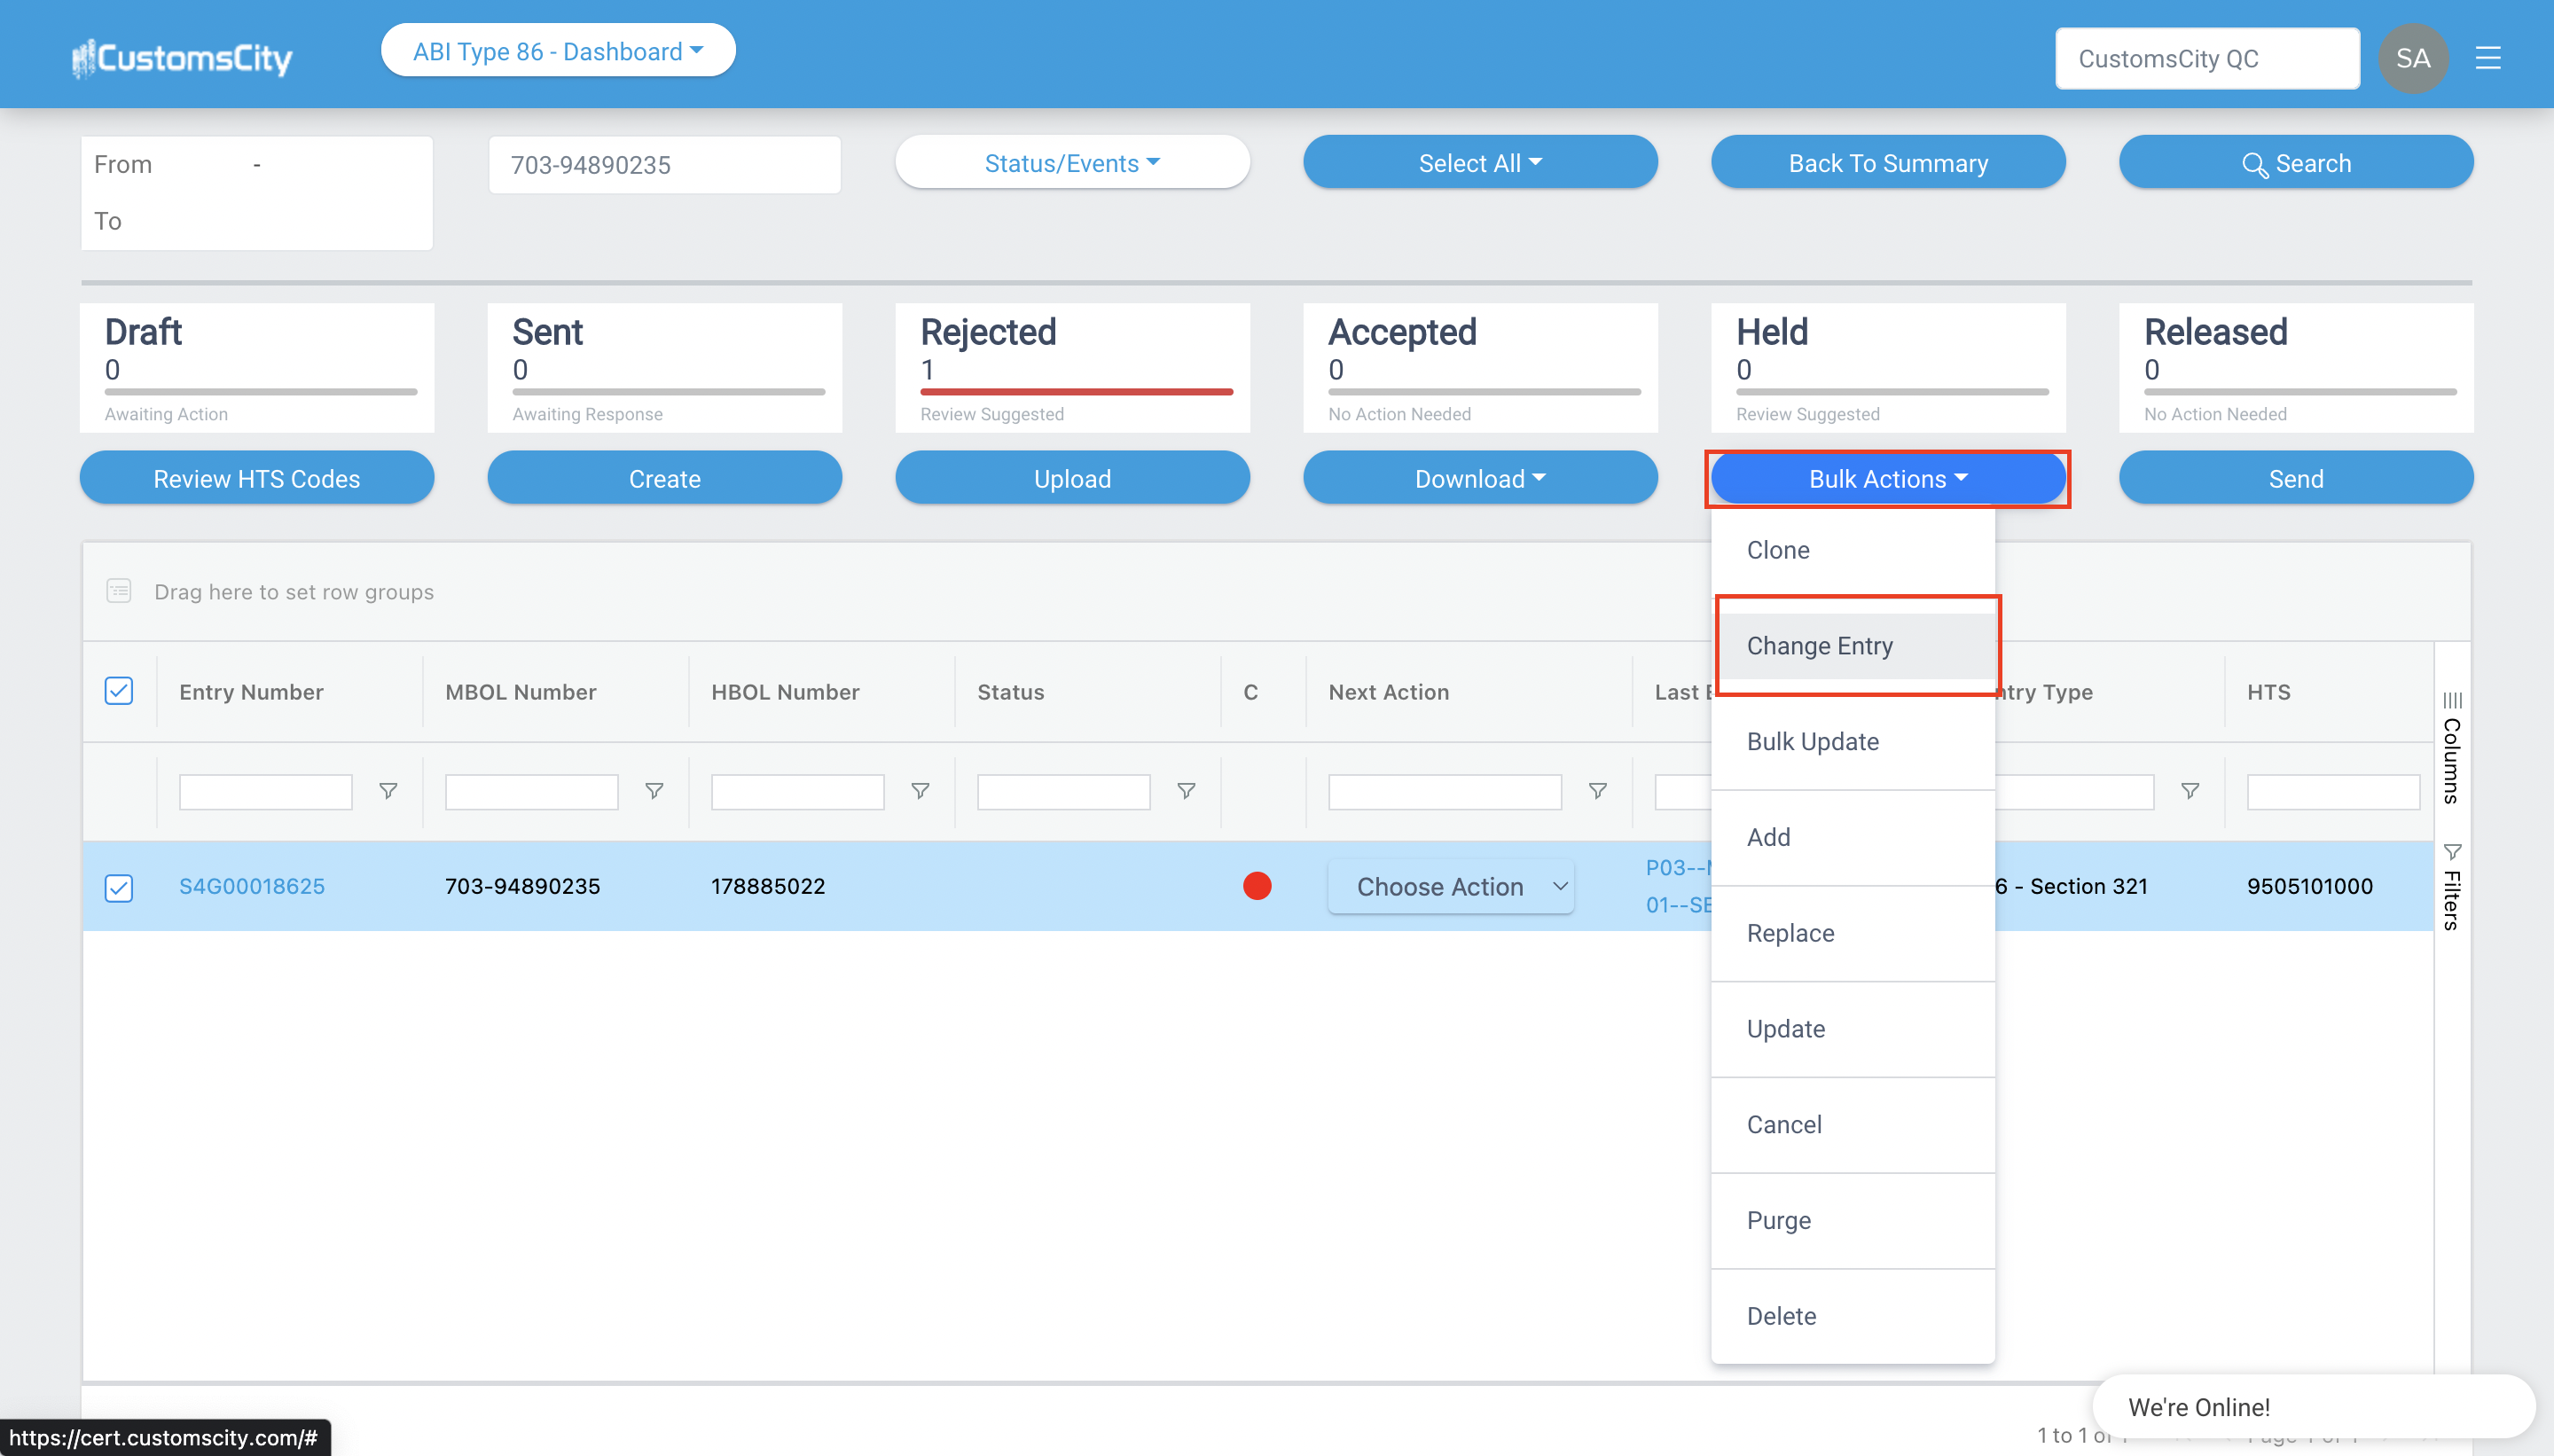Open ABI Type 86 Dashboard dropdown
The image size is (2554, 1456).
pyautogui.click(x=558, y=51)
